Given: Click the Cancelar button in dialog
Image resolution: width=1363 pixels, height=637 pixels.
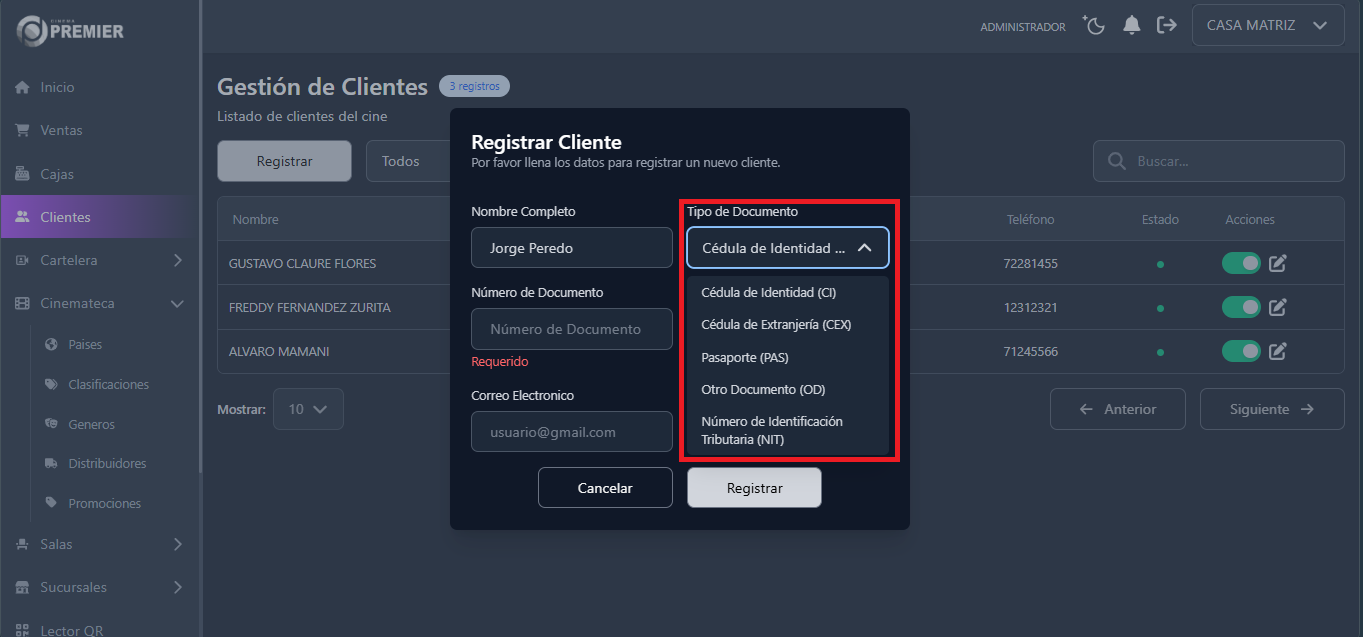Looking at the screenshot, I should click(x=605, y=488).
